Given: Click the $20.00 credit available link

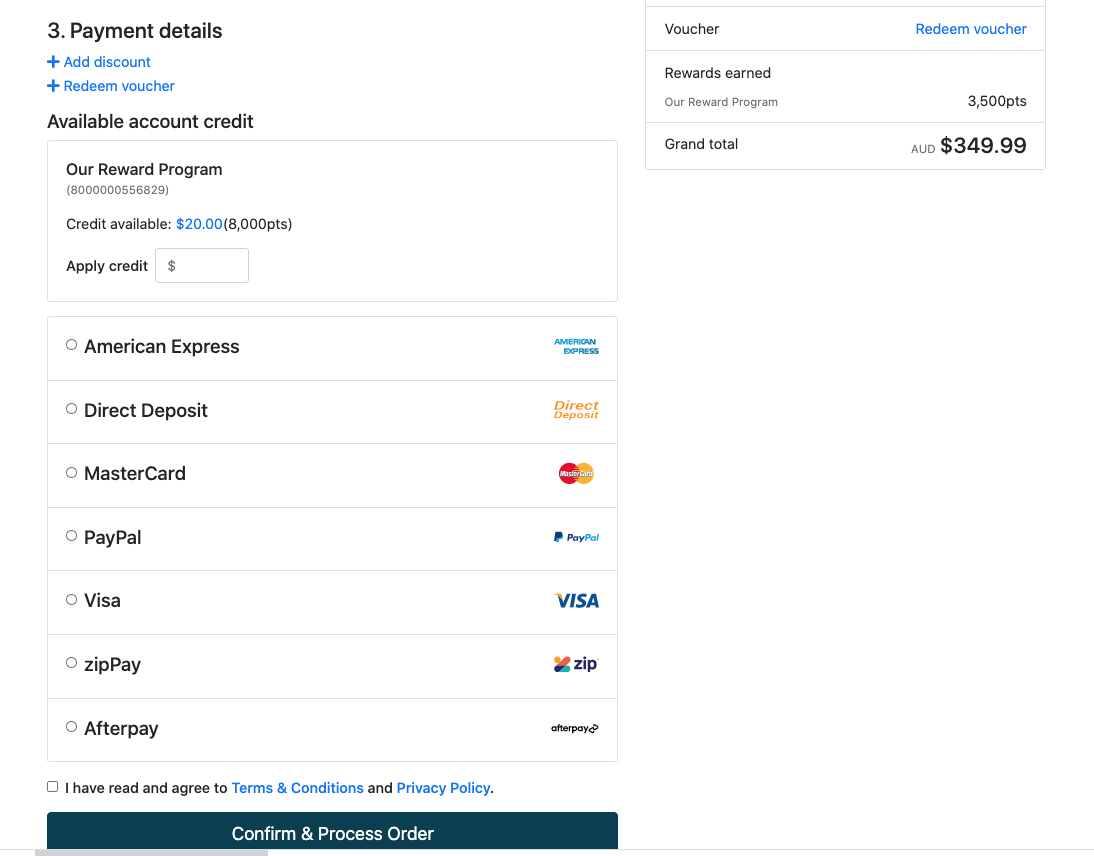Looking at the screenshot, I should [x=199, y=224].
